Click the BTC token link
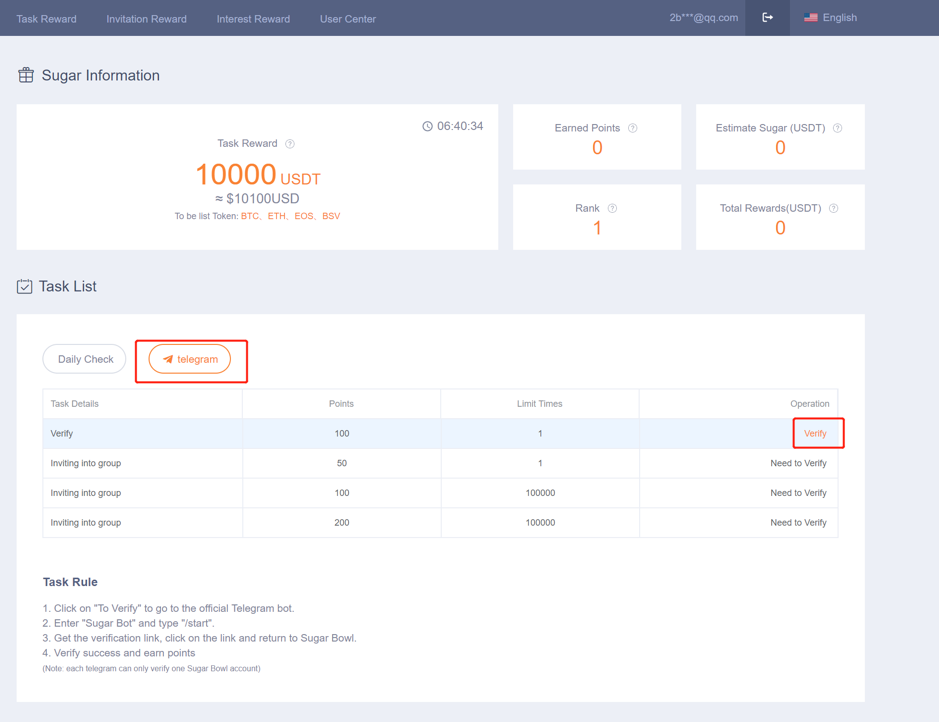This screenshot has width=939, height=722. tap(250, 216)
